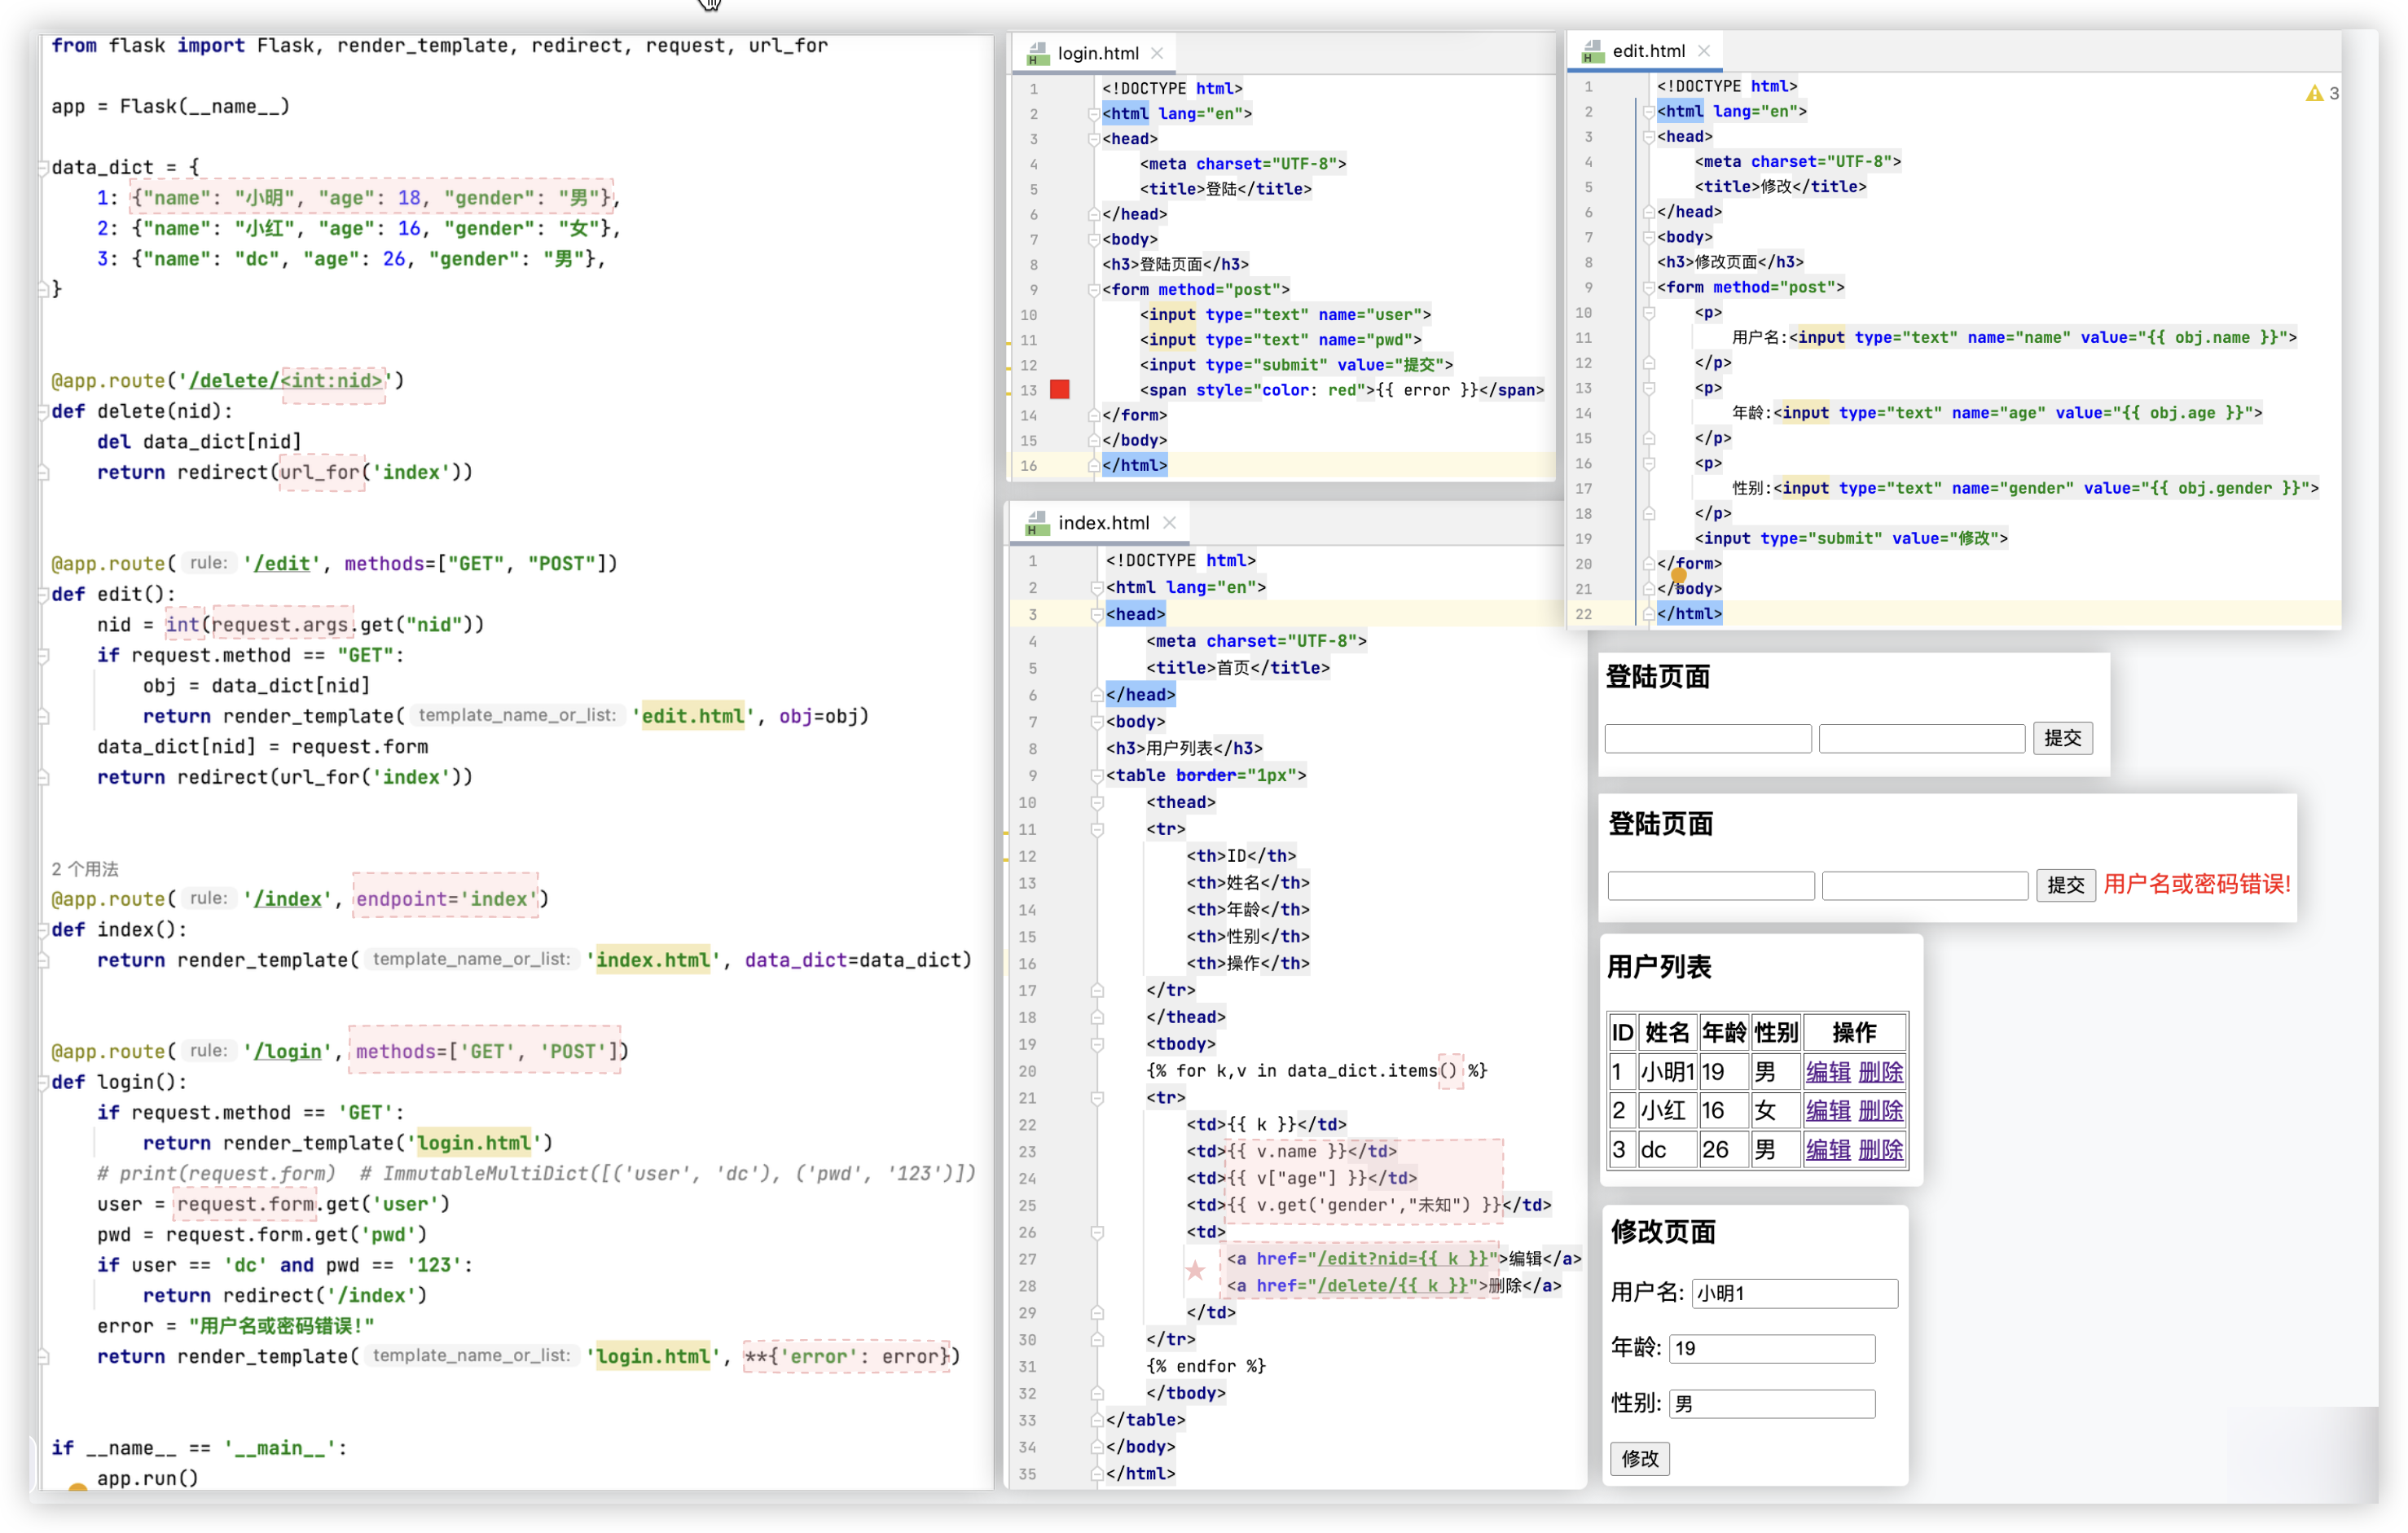Click the HTML file icon on login.html tab

(x=1038, y=54)
